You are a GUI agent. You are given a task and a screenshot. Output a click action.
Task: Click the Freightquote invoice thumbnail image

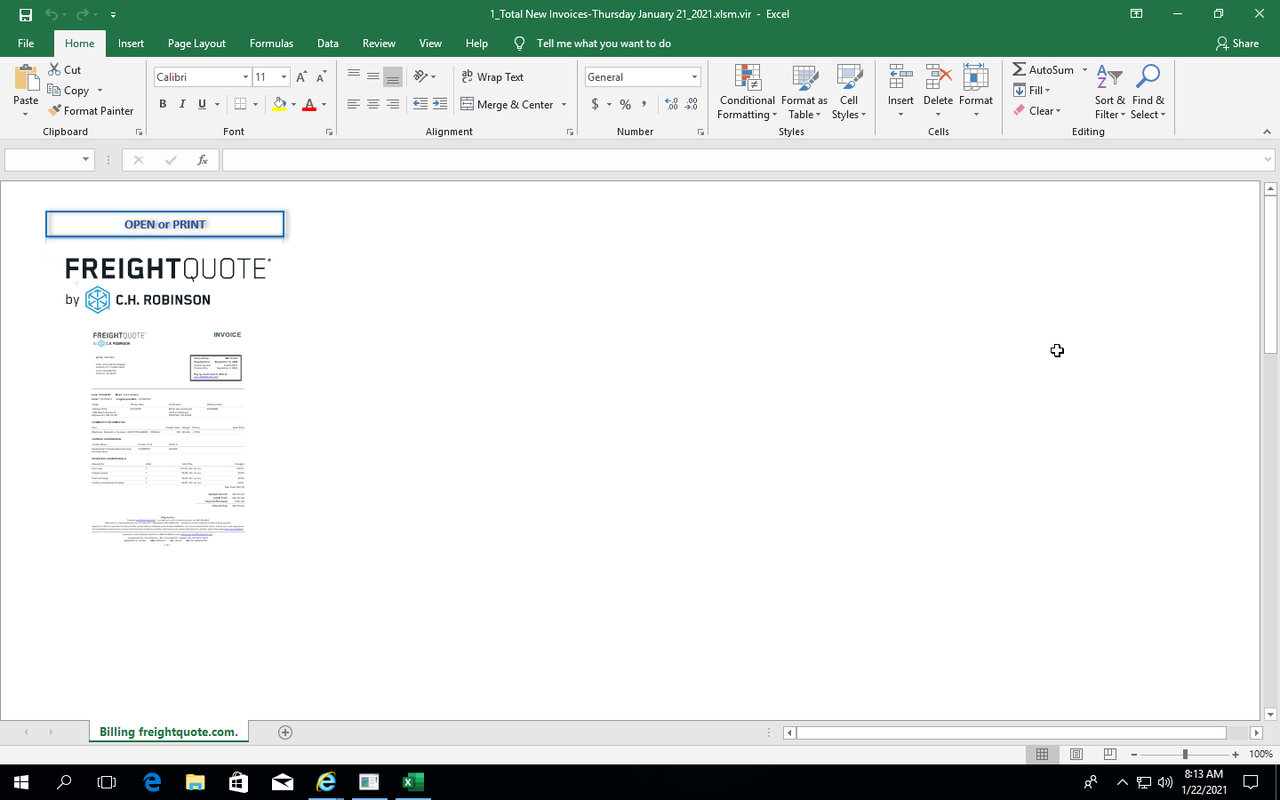coord(167,437)
